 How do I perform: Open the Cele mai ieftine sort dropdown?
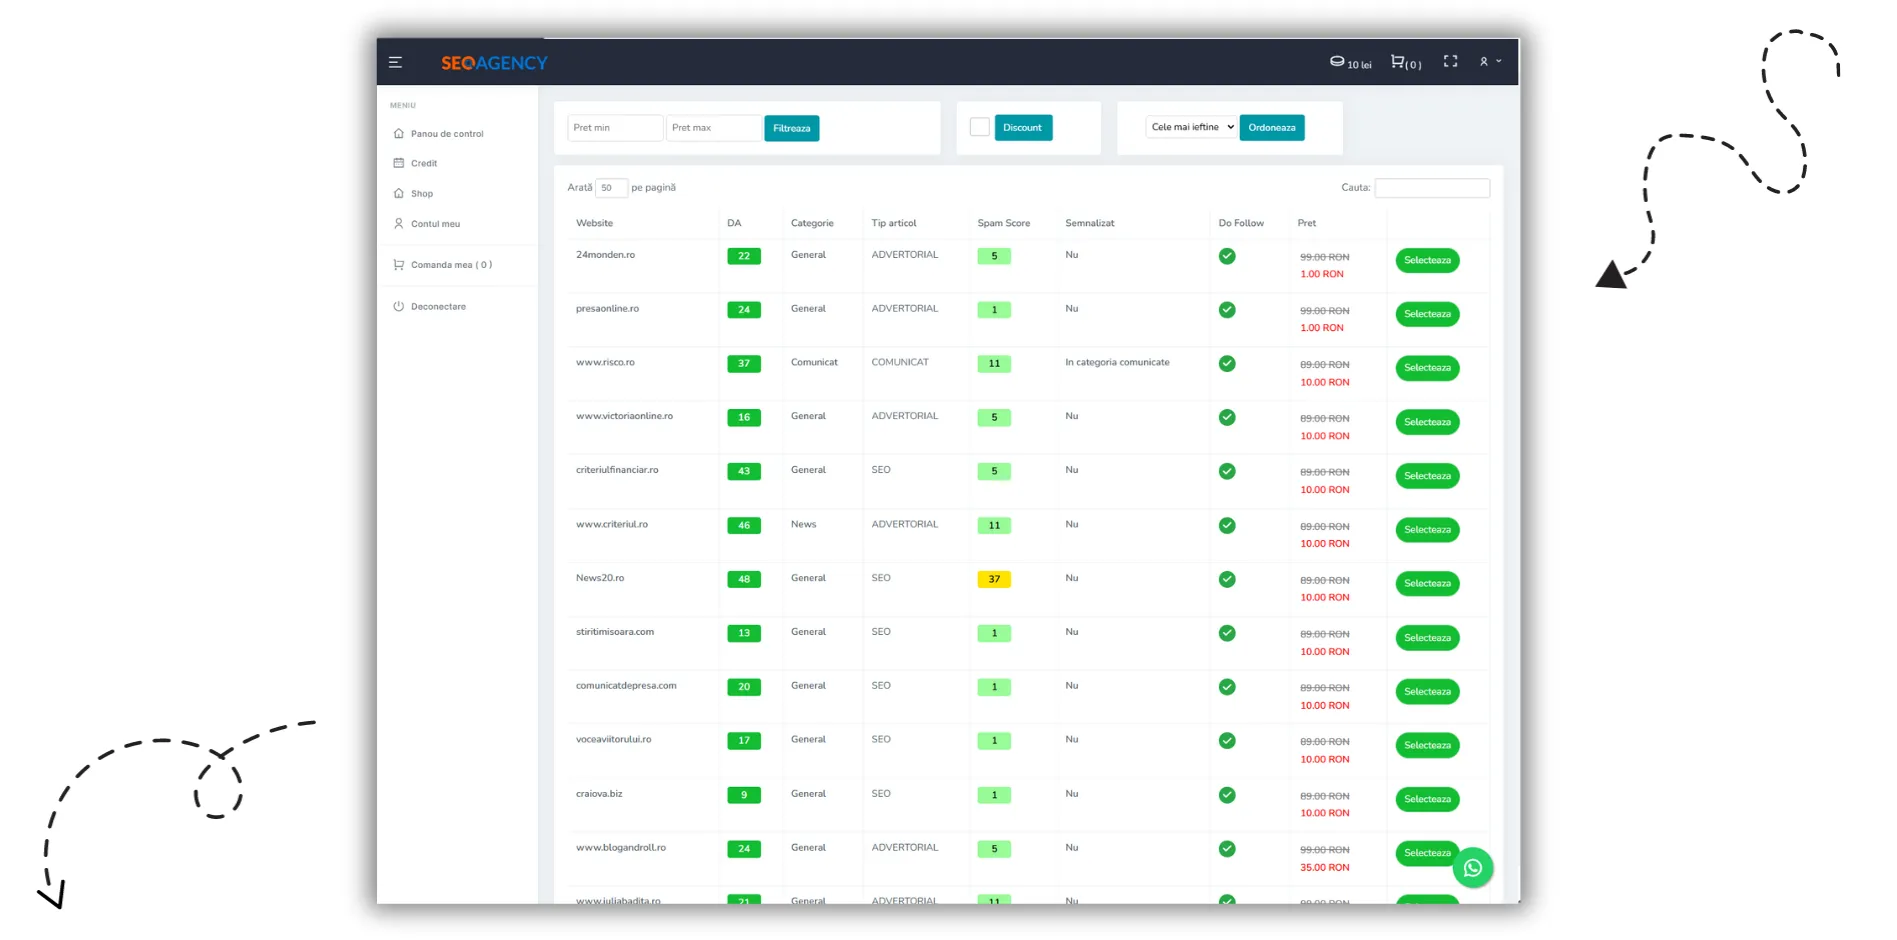pos(1192,127)
